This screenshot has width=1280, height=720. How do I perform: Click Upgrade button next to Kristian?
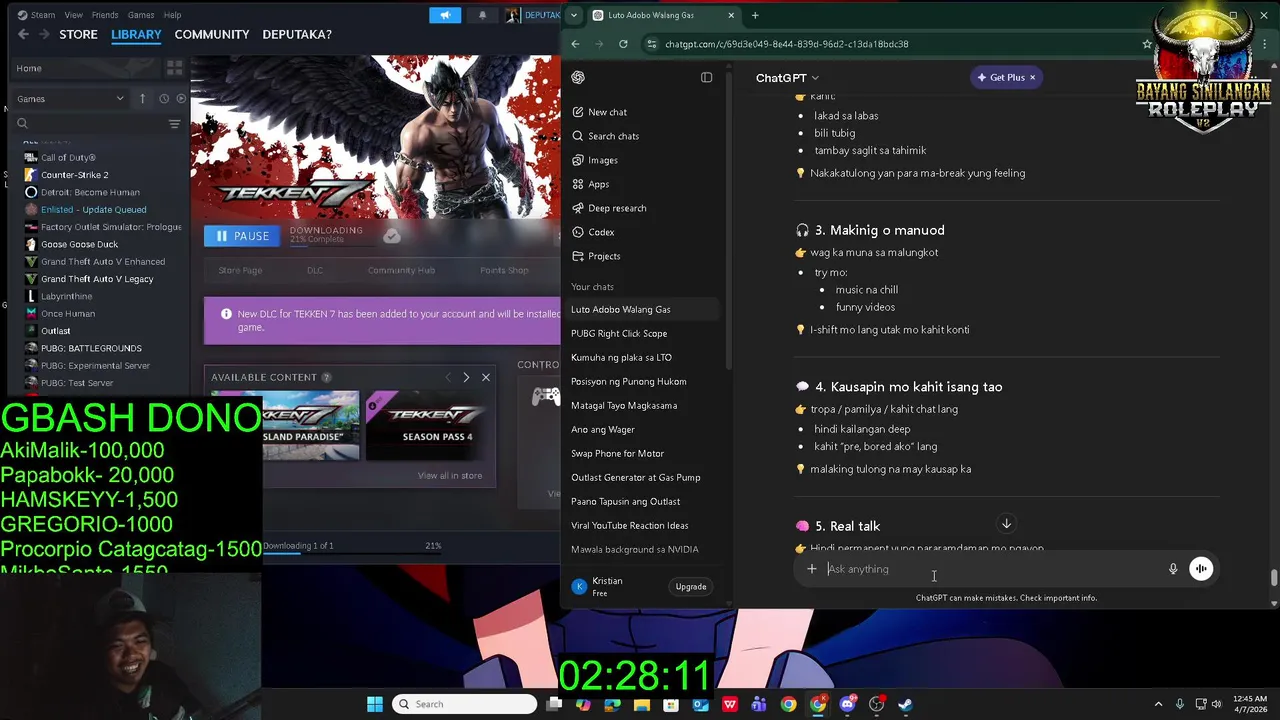tap(691, 587)
